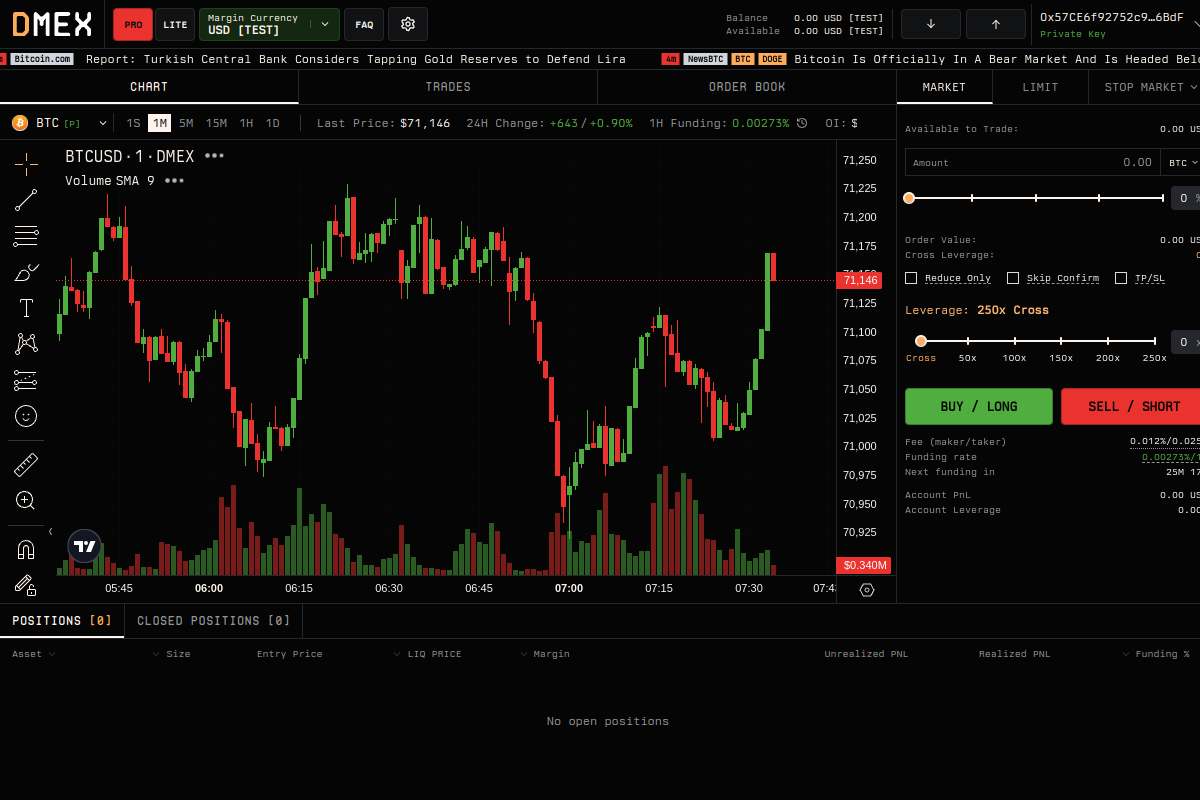This screenshot has height=800, width=1200.
Task: Pick the brush drawing tool
Action: (26, 271)
